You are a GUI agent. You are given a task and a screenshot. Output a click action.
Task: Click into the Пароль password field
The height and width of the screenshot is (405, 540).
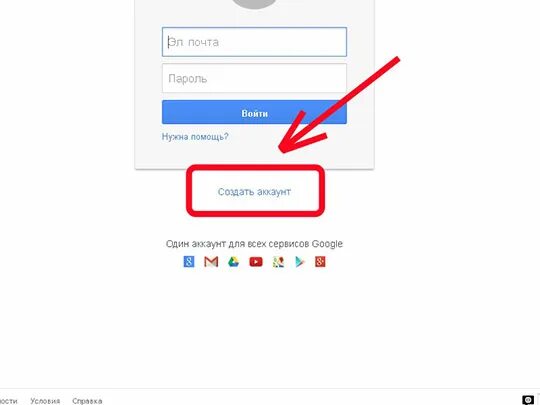[255, 78]
